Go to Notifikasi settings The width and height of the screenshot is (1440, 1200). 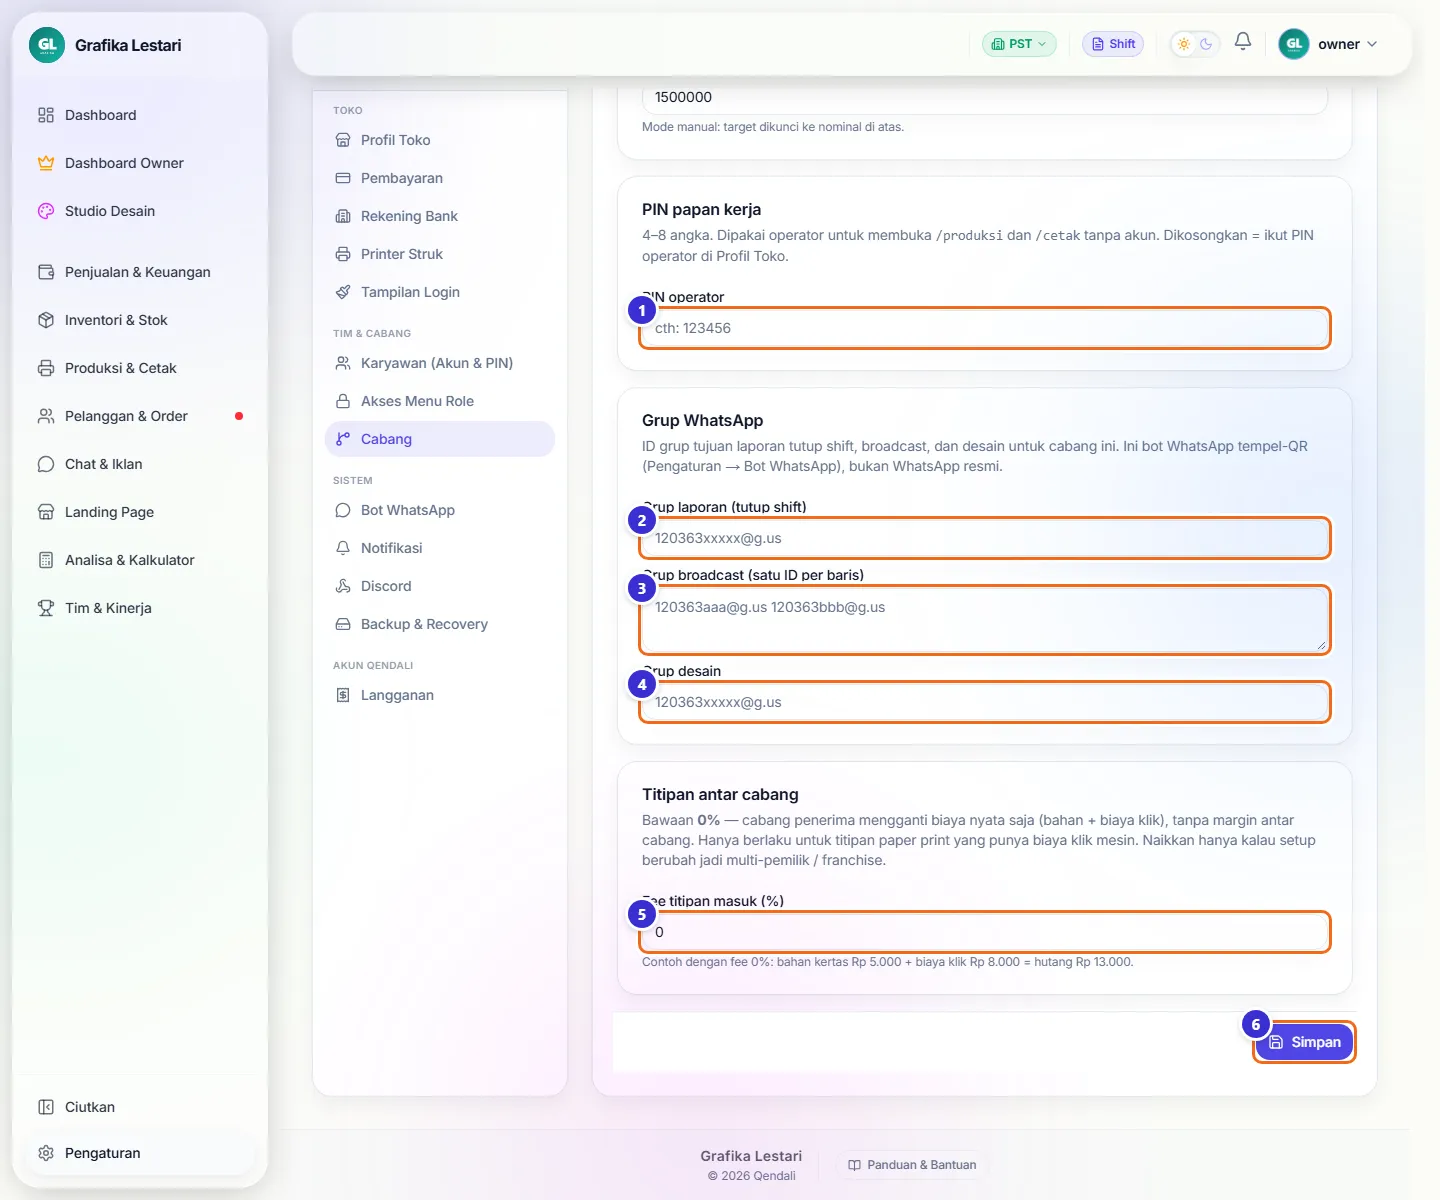pyautogui.click(x=440, y=548)
